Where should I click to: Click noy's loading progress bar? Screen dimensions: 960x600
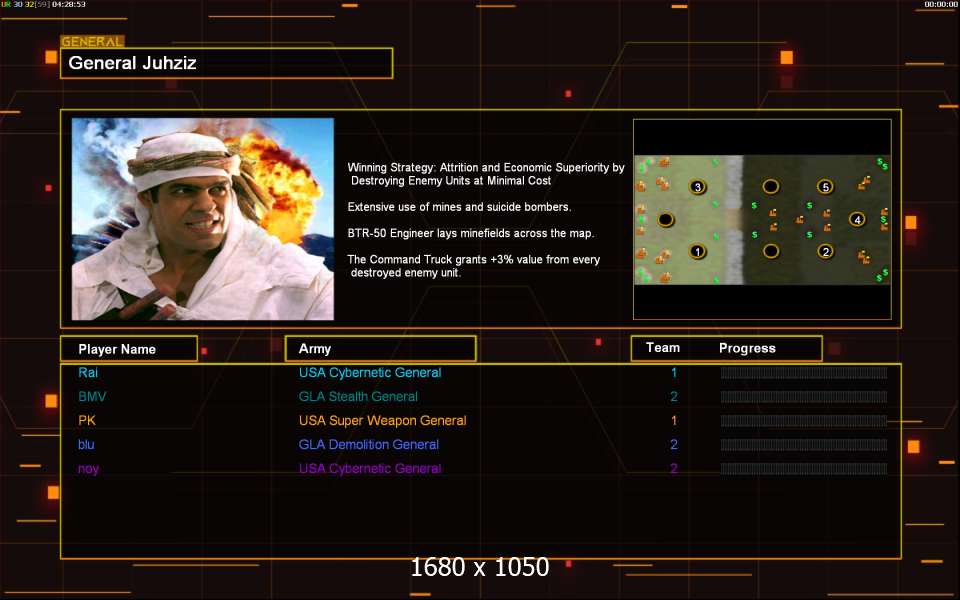tap(804, 469)
